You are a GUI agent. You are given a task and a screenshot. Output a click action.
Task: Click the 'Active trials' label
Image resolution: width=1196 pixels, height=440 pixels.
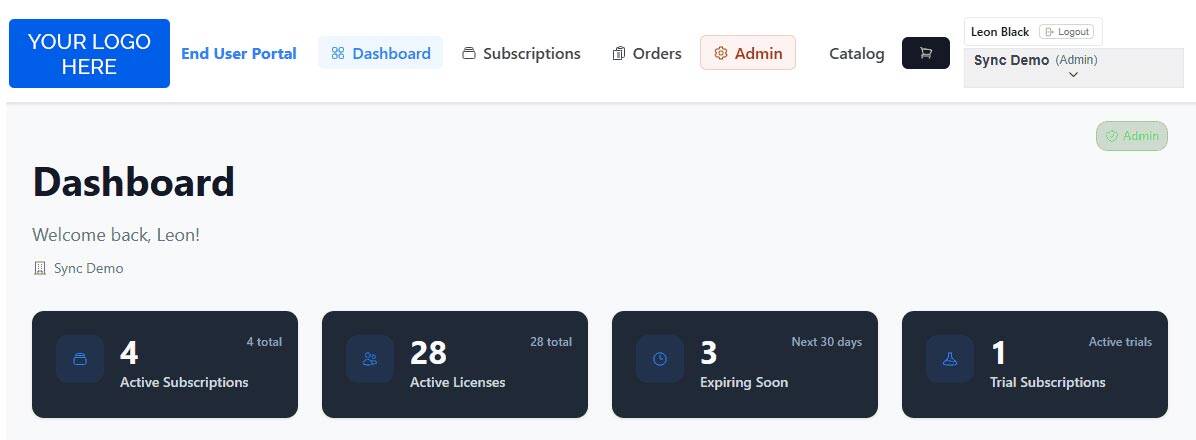pyautogui.click(x=1120, y=342)
